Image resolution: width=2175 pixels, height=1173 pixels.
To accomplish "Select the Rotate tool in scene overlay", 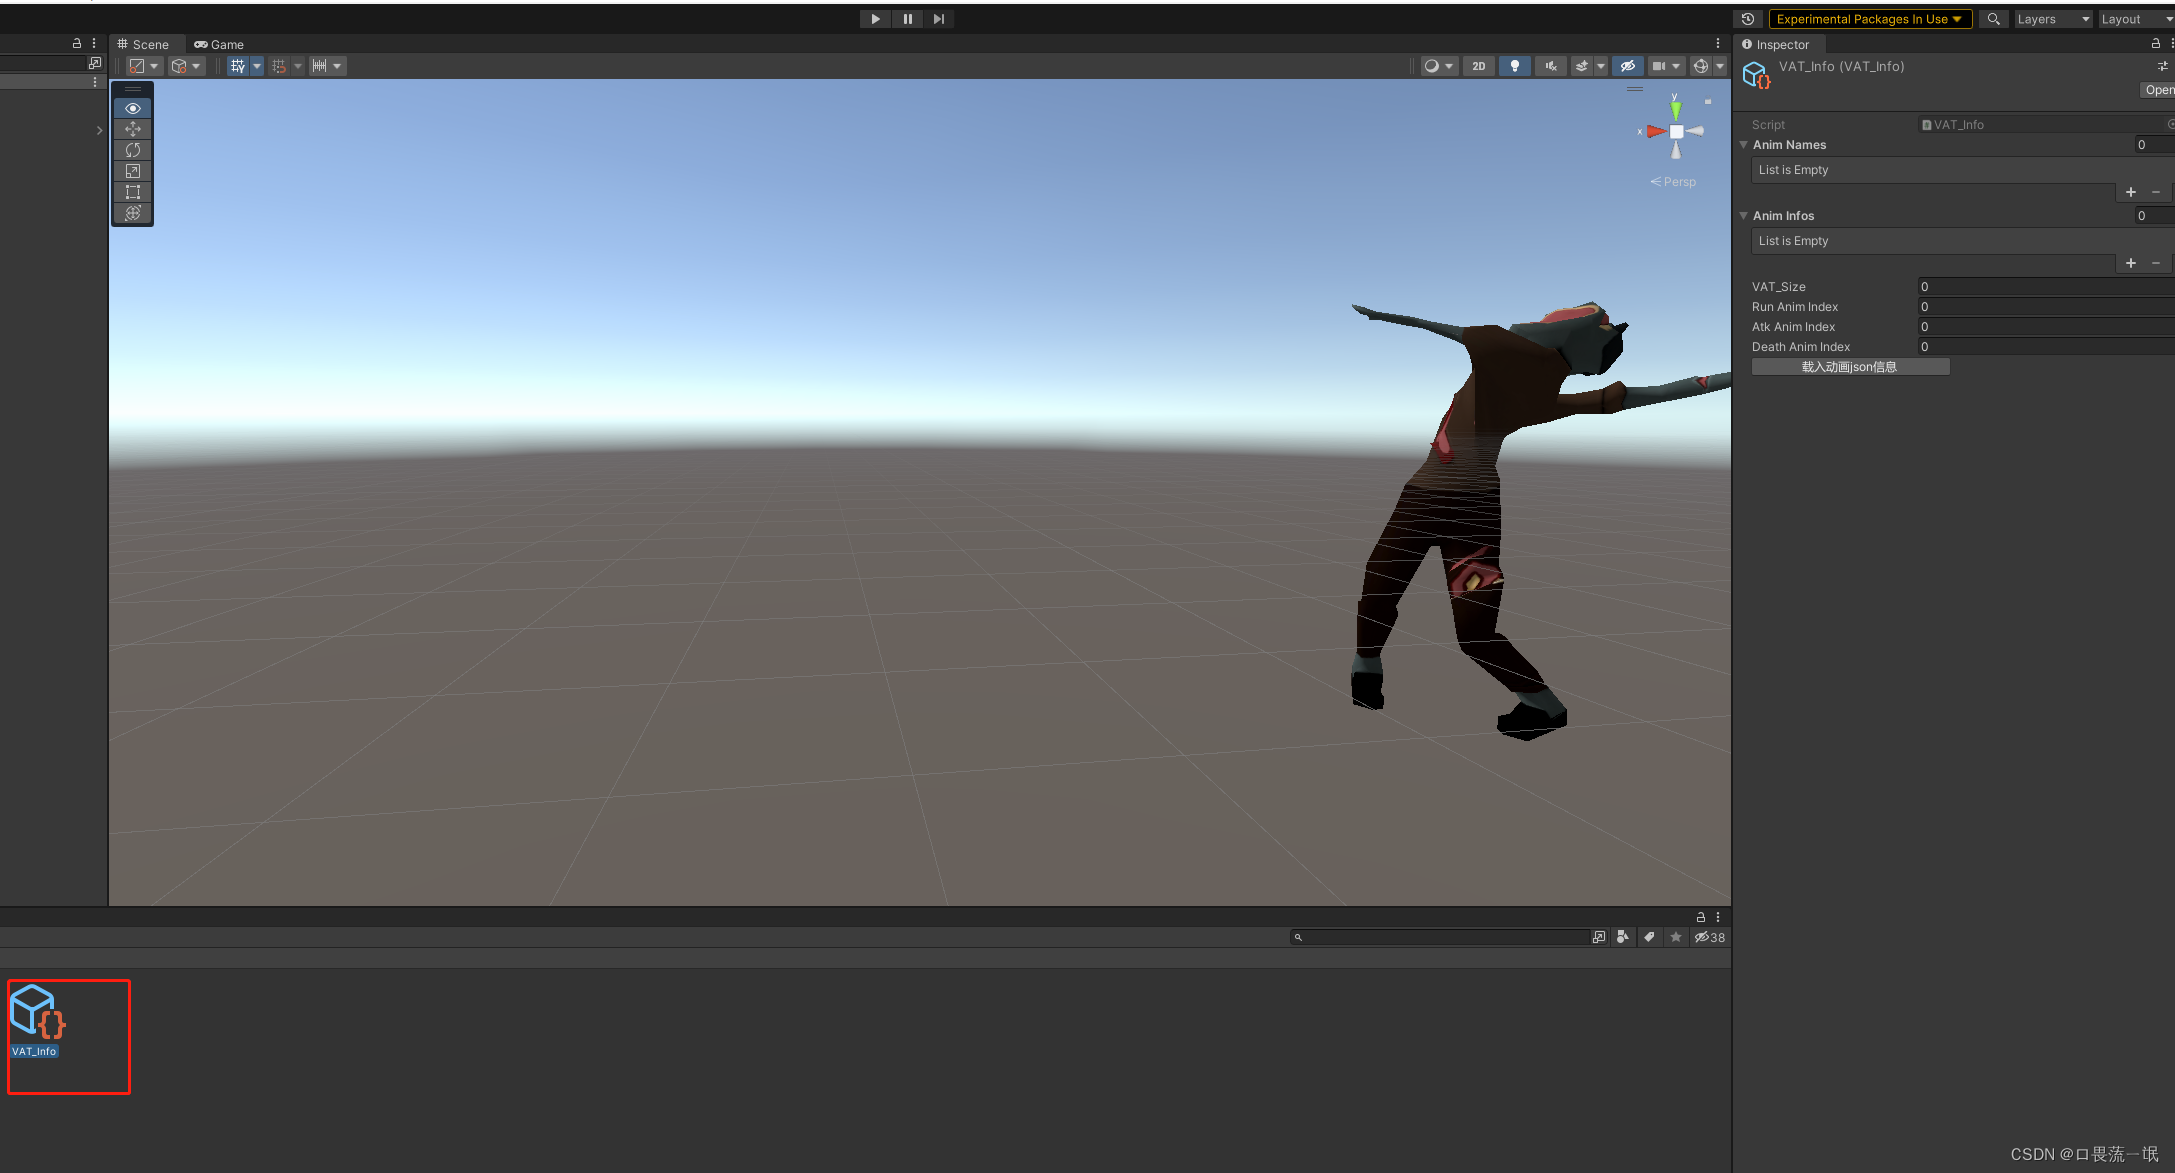I will (133, 150).
